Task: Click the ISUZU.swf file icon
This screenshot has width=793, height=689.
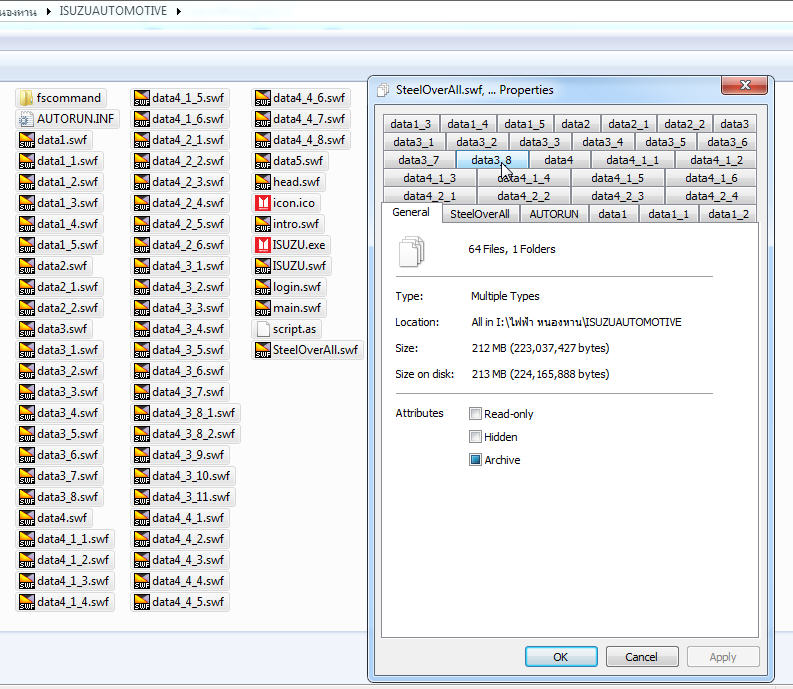Action: (x=262, y=266)
